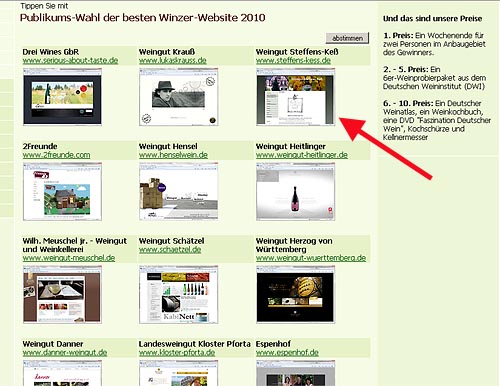Click the Drei Wines GbR heading
Screen dimensions: 500x386
[51, 52]
